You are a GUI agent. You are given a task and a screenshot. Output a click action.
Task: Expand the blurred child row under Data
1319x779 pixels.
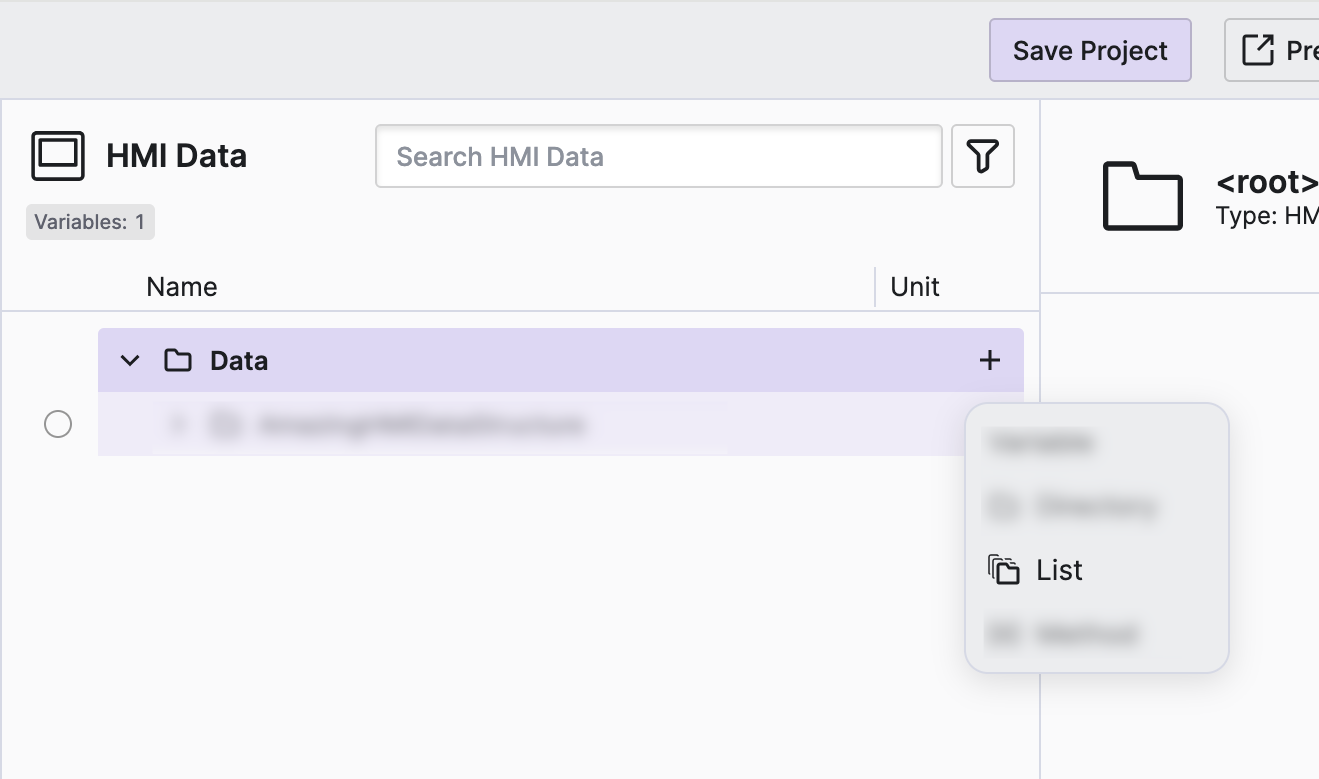pos(178,425)
